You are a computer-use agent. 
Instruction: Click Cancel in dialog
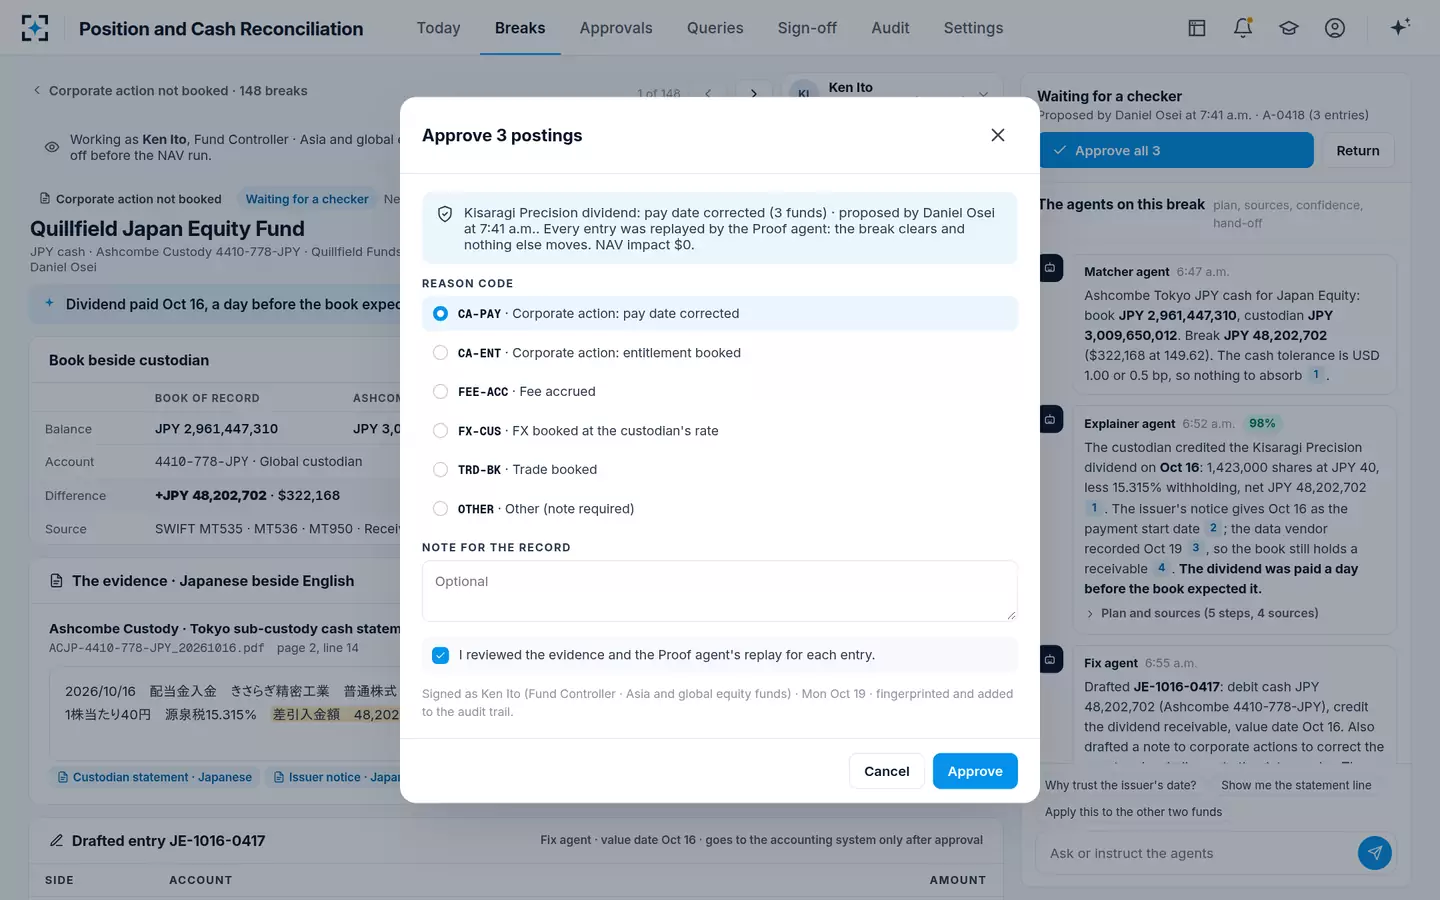click(x=887, y=771)
